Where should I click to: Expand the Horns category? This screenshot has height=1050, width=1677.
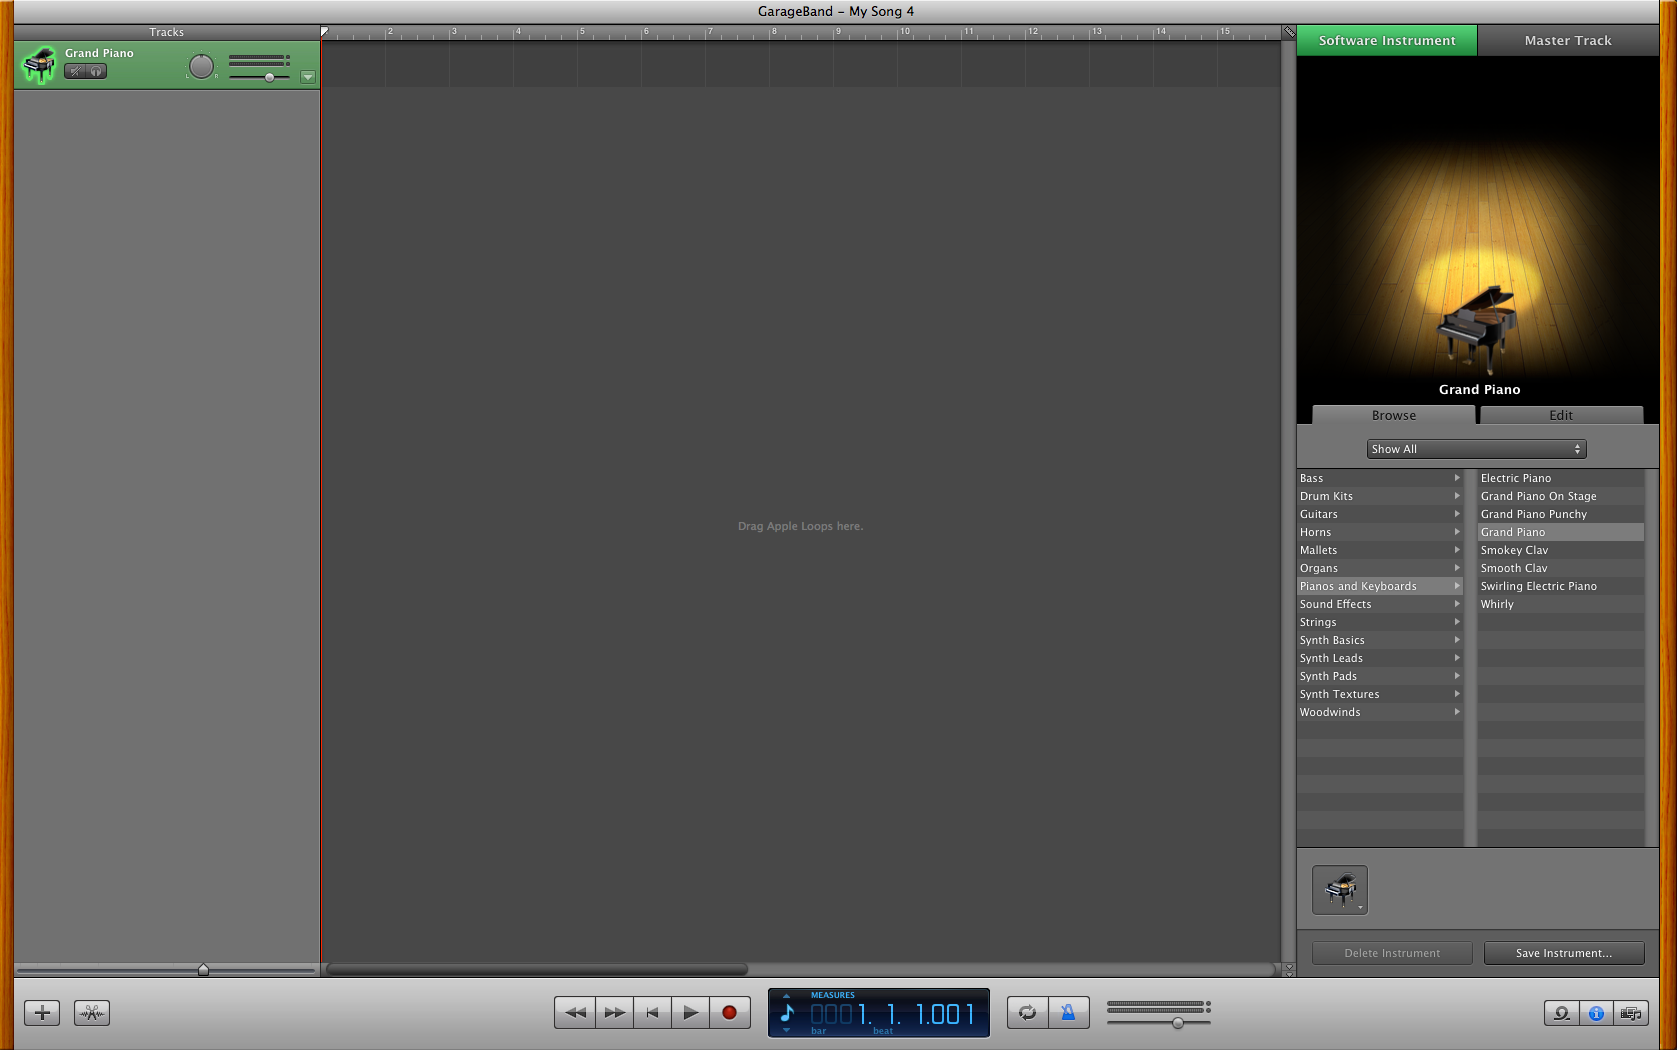(x=1380, y=532)
